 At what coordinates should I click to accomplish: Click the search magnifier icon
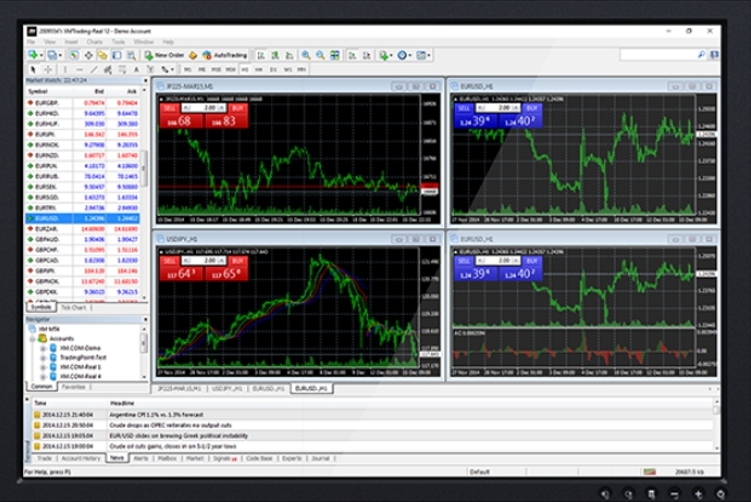tap(701, 55)
